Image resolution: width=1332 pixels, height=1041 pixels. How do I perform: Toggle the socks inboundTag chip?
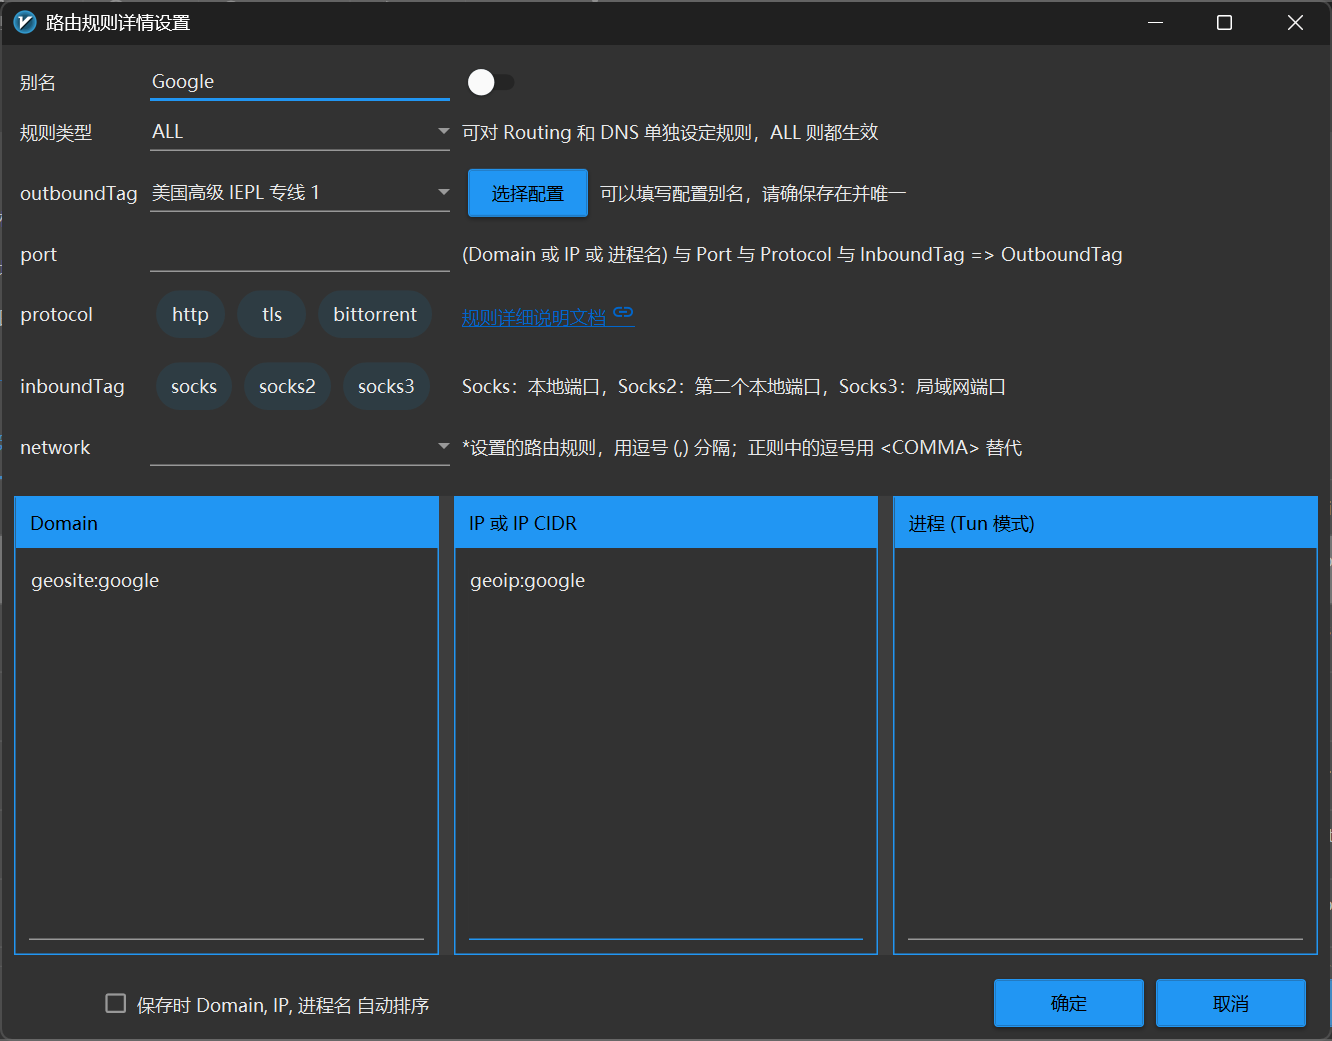click(194, 386)
